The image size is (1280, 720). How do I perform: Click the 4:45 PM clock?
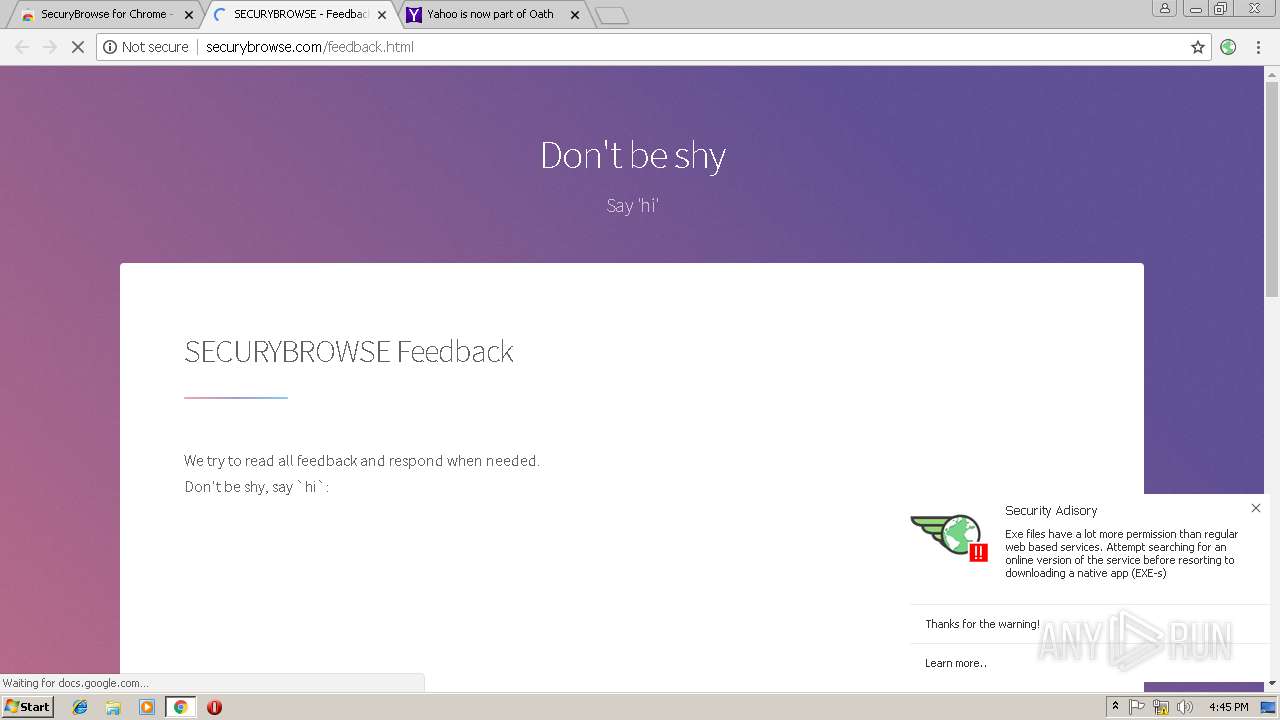pyautogui.click(x=1228, y=707)
